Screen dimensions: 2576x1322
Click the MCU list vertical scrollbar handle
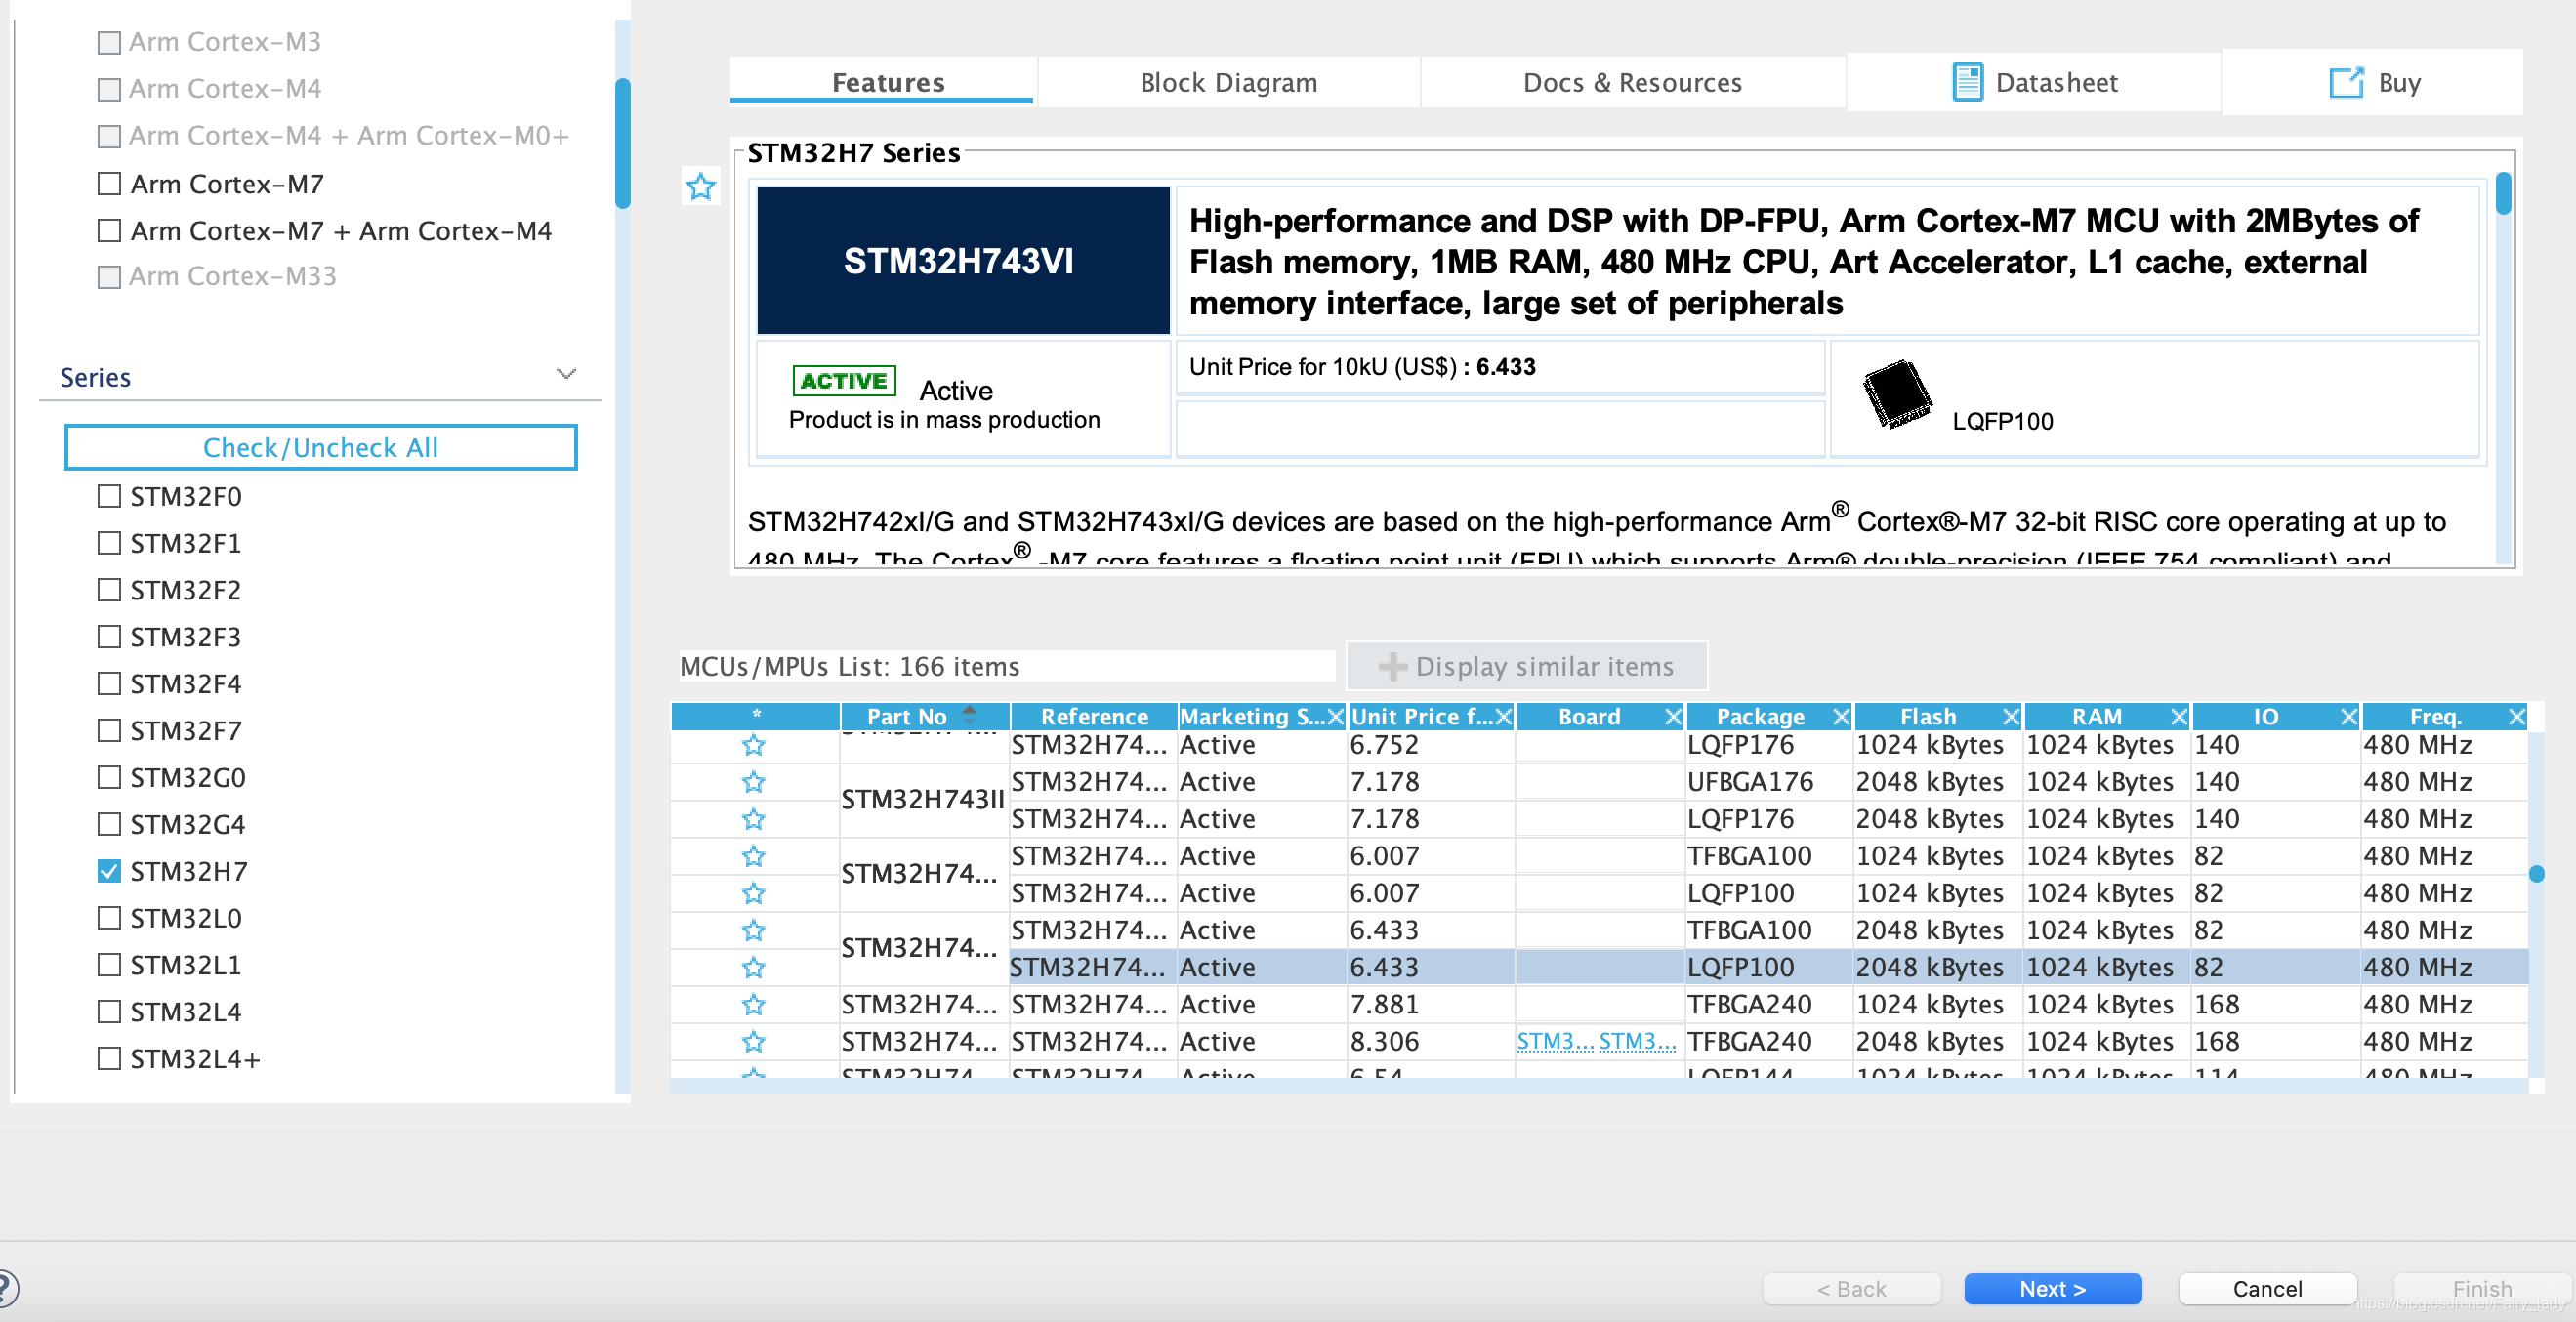click(2536, 874)
